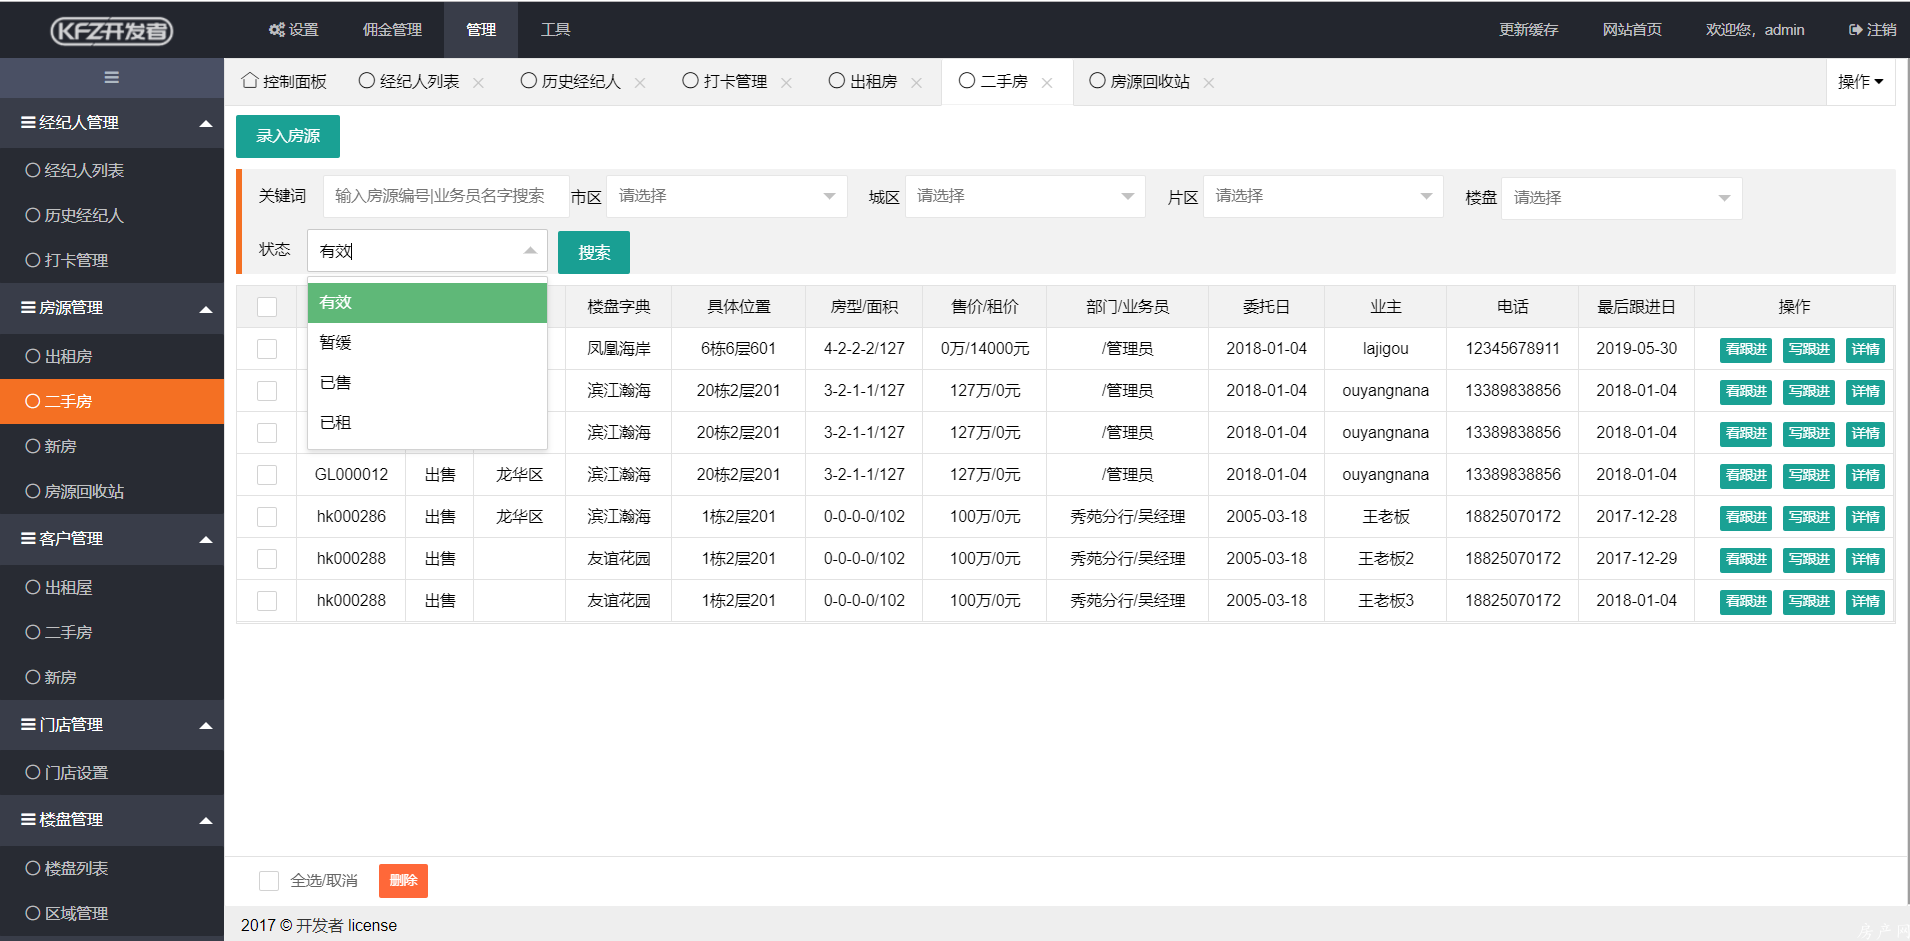This screenshot has height=941, width=1910.
Task: Close the 历史经纪人 tab
Action: [640, 83]
